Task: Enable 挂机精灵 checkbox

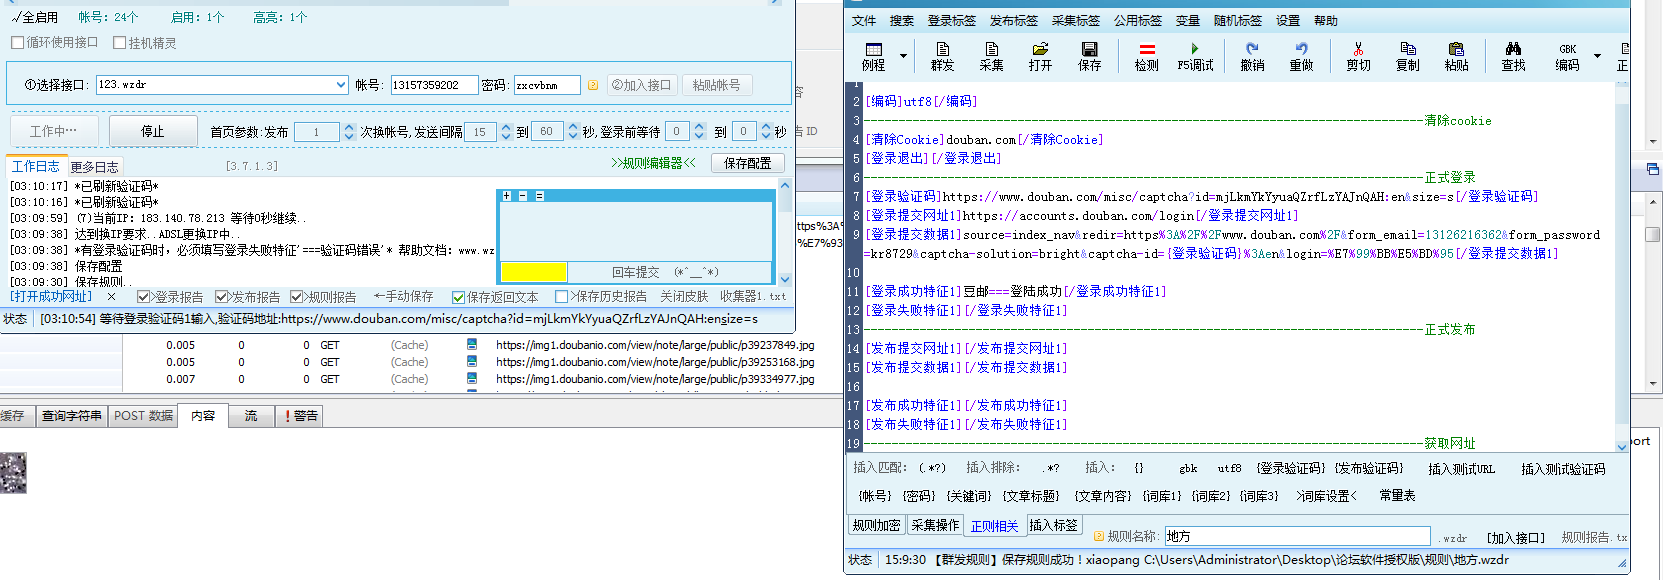Action: (x=119, y=43)
